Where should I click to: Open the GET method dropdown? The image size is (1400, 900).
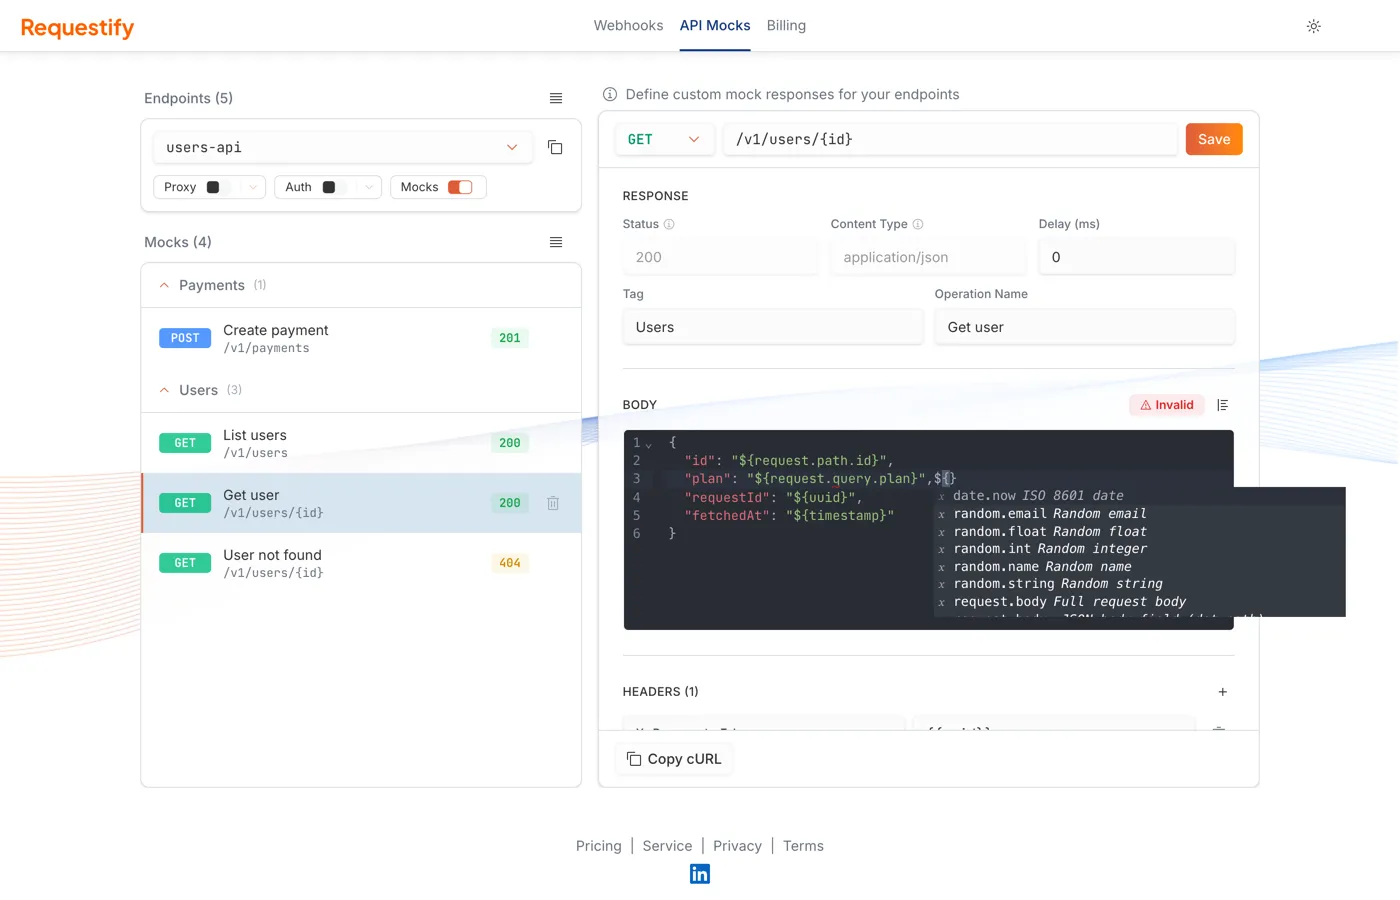coord(664,139)
